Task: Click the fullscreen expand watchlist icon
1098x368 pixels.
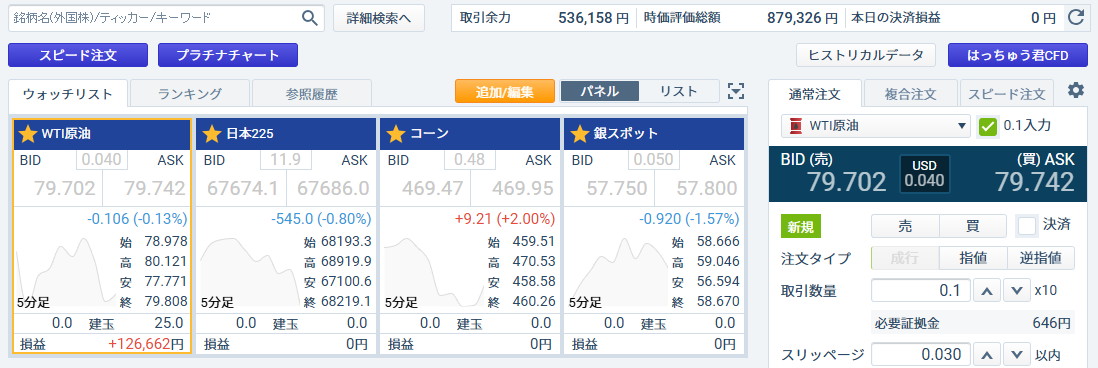Action: (x=736, y=91)
